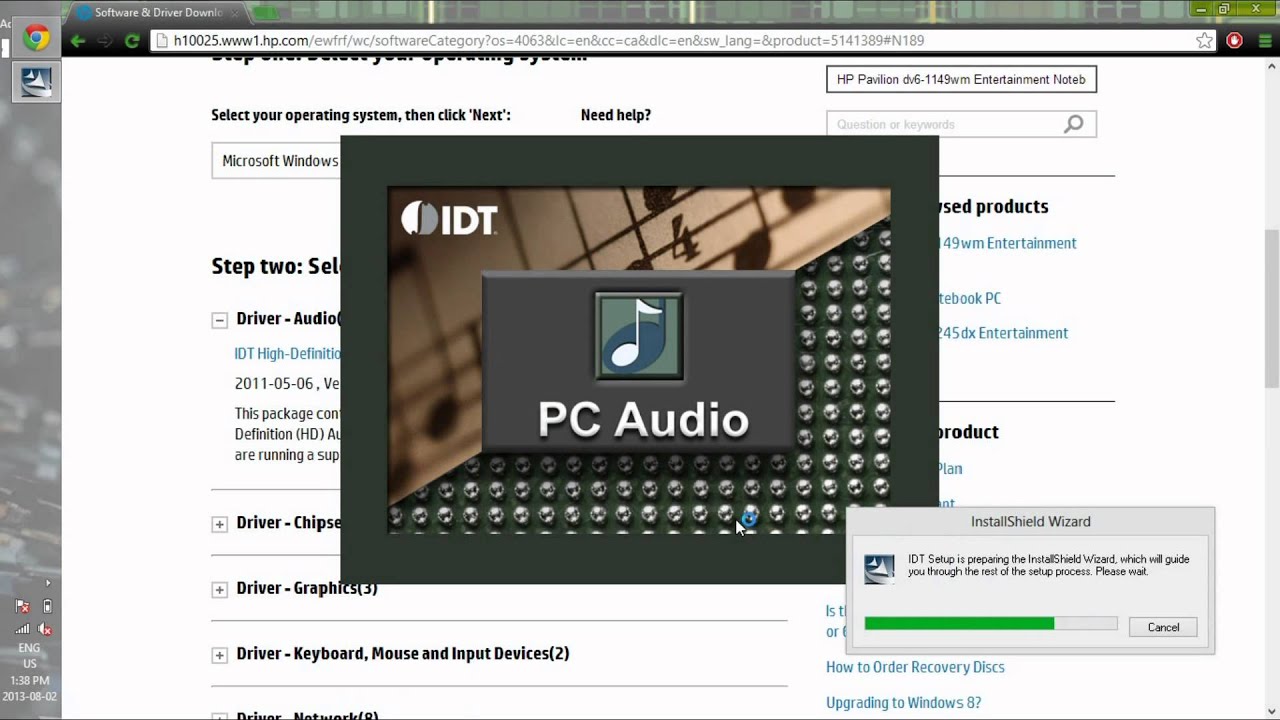Reload the HP driver page
This screenshot has width=1280, height=720.
[x=132, y=41]
